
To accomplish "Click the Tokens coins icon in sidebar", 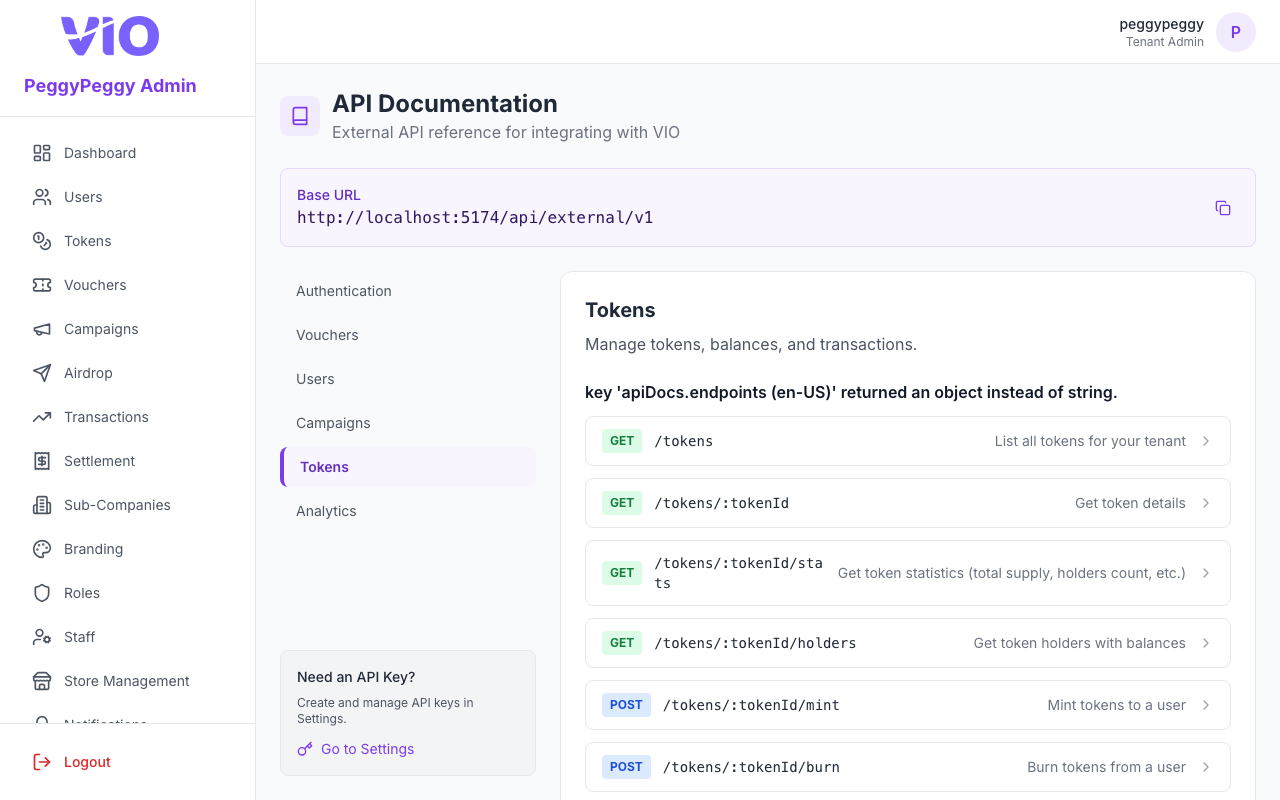I will pyautogui.click(x=42, y=241).
